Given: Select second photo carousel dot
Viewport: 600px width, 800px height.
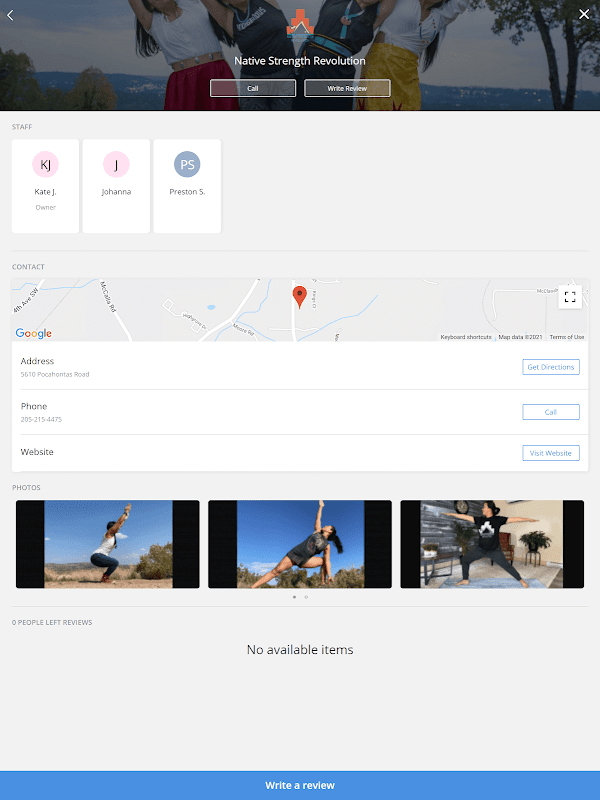Looking at the screenshot, I should (x=306, y=597).
